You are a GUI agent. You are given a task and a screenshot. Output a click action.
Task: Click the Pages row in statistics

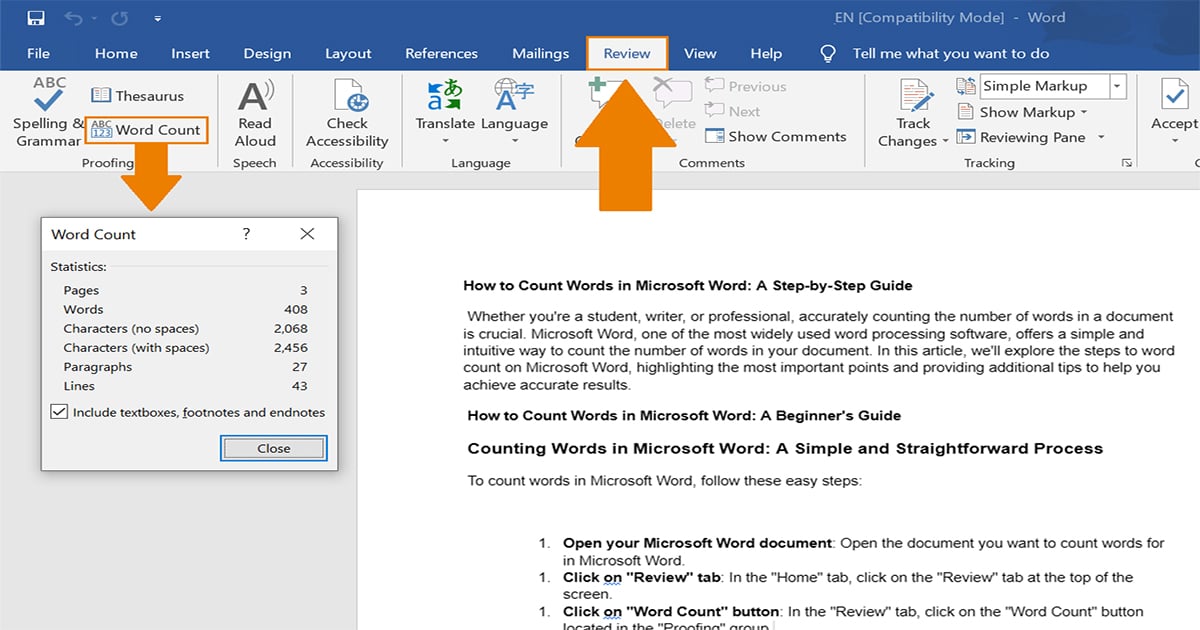pos(185,291)
